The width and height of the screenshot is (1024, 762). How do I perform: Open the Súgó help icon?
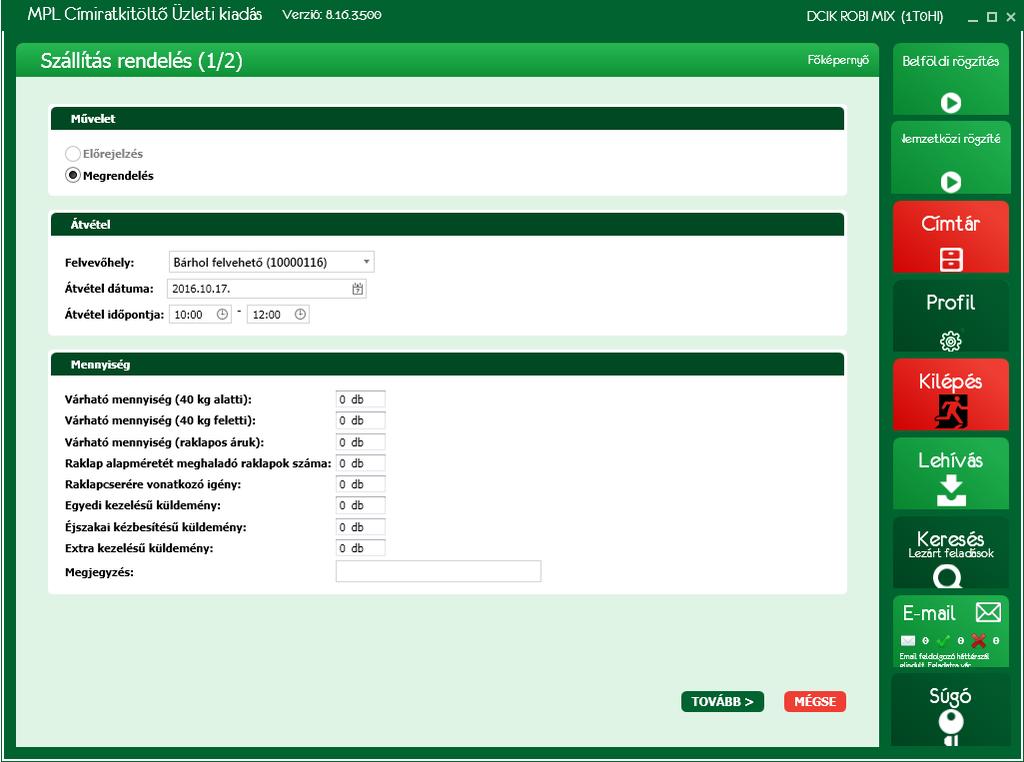coord(951,727)
